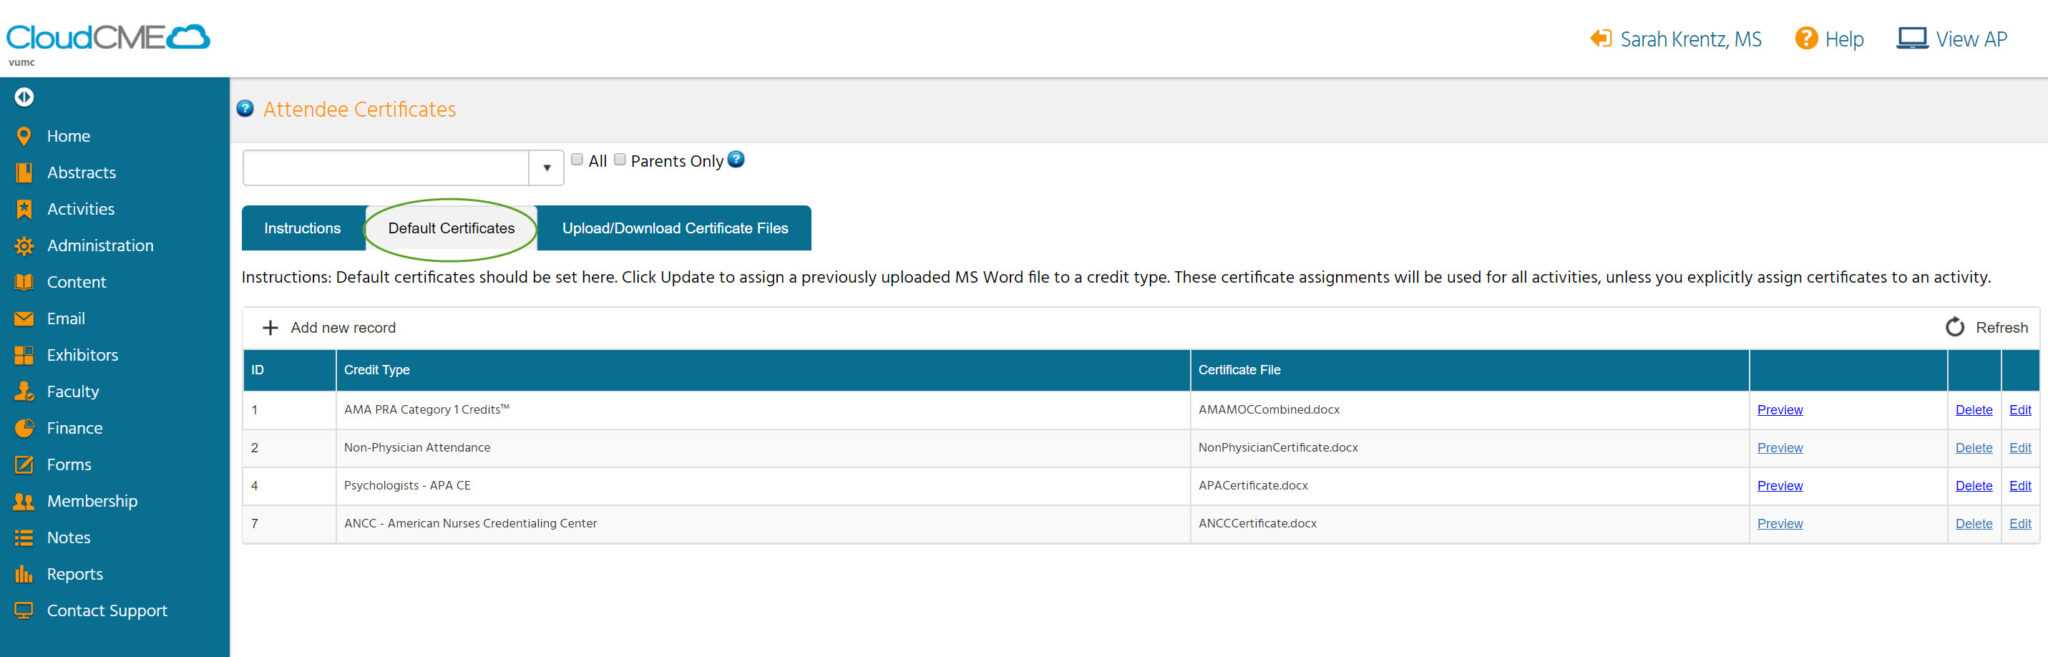
Task: Click the help question mark beside Attendee Certificates
Action: point(245,108)
